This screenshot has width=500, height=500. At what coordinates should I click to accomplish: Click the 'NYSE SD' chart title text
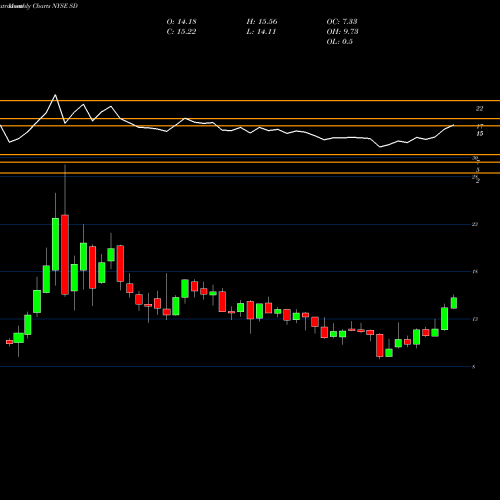(65, 6)
